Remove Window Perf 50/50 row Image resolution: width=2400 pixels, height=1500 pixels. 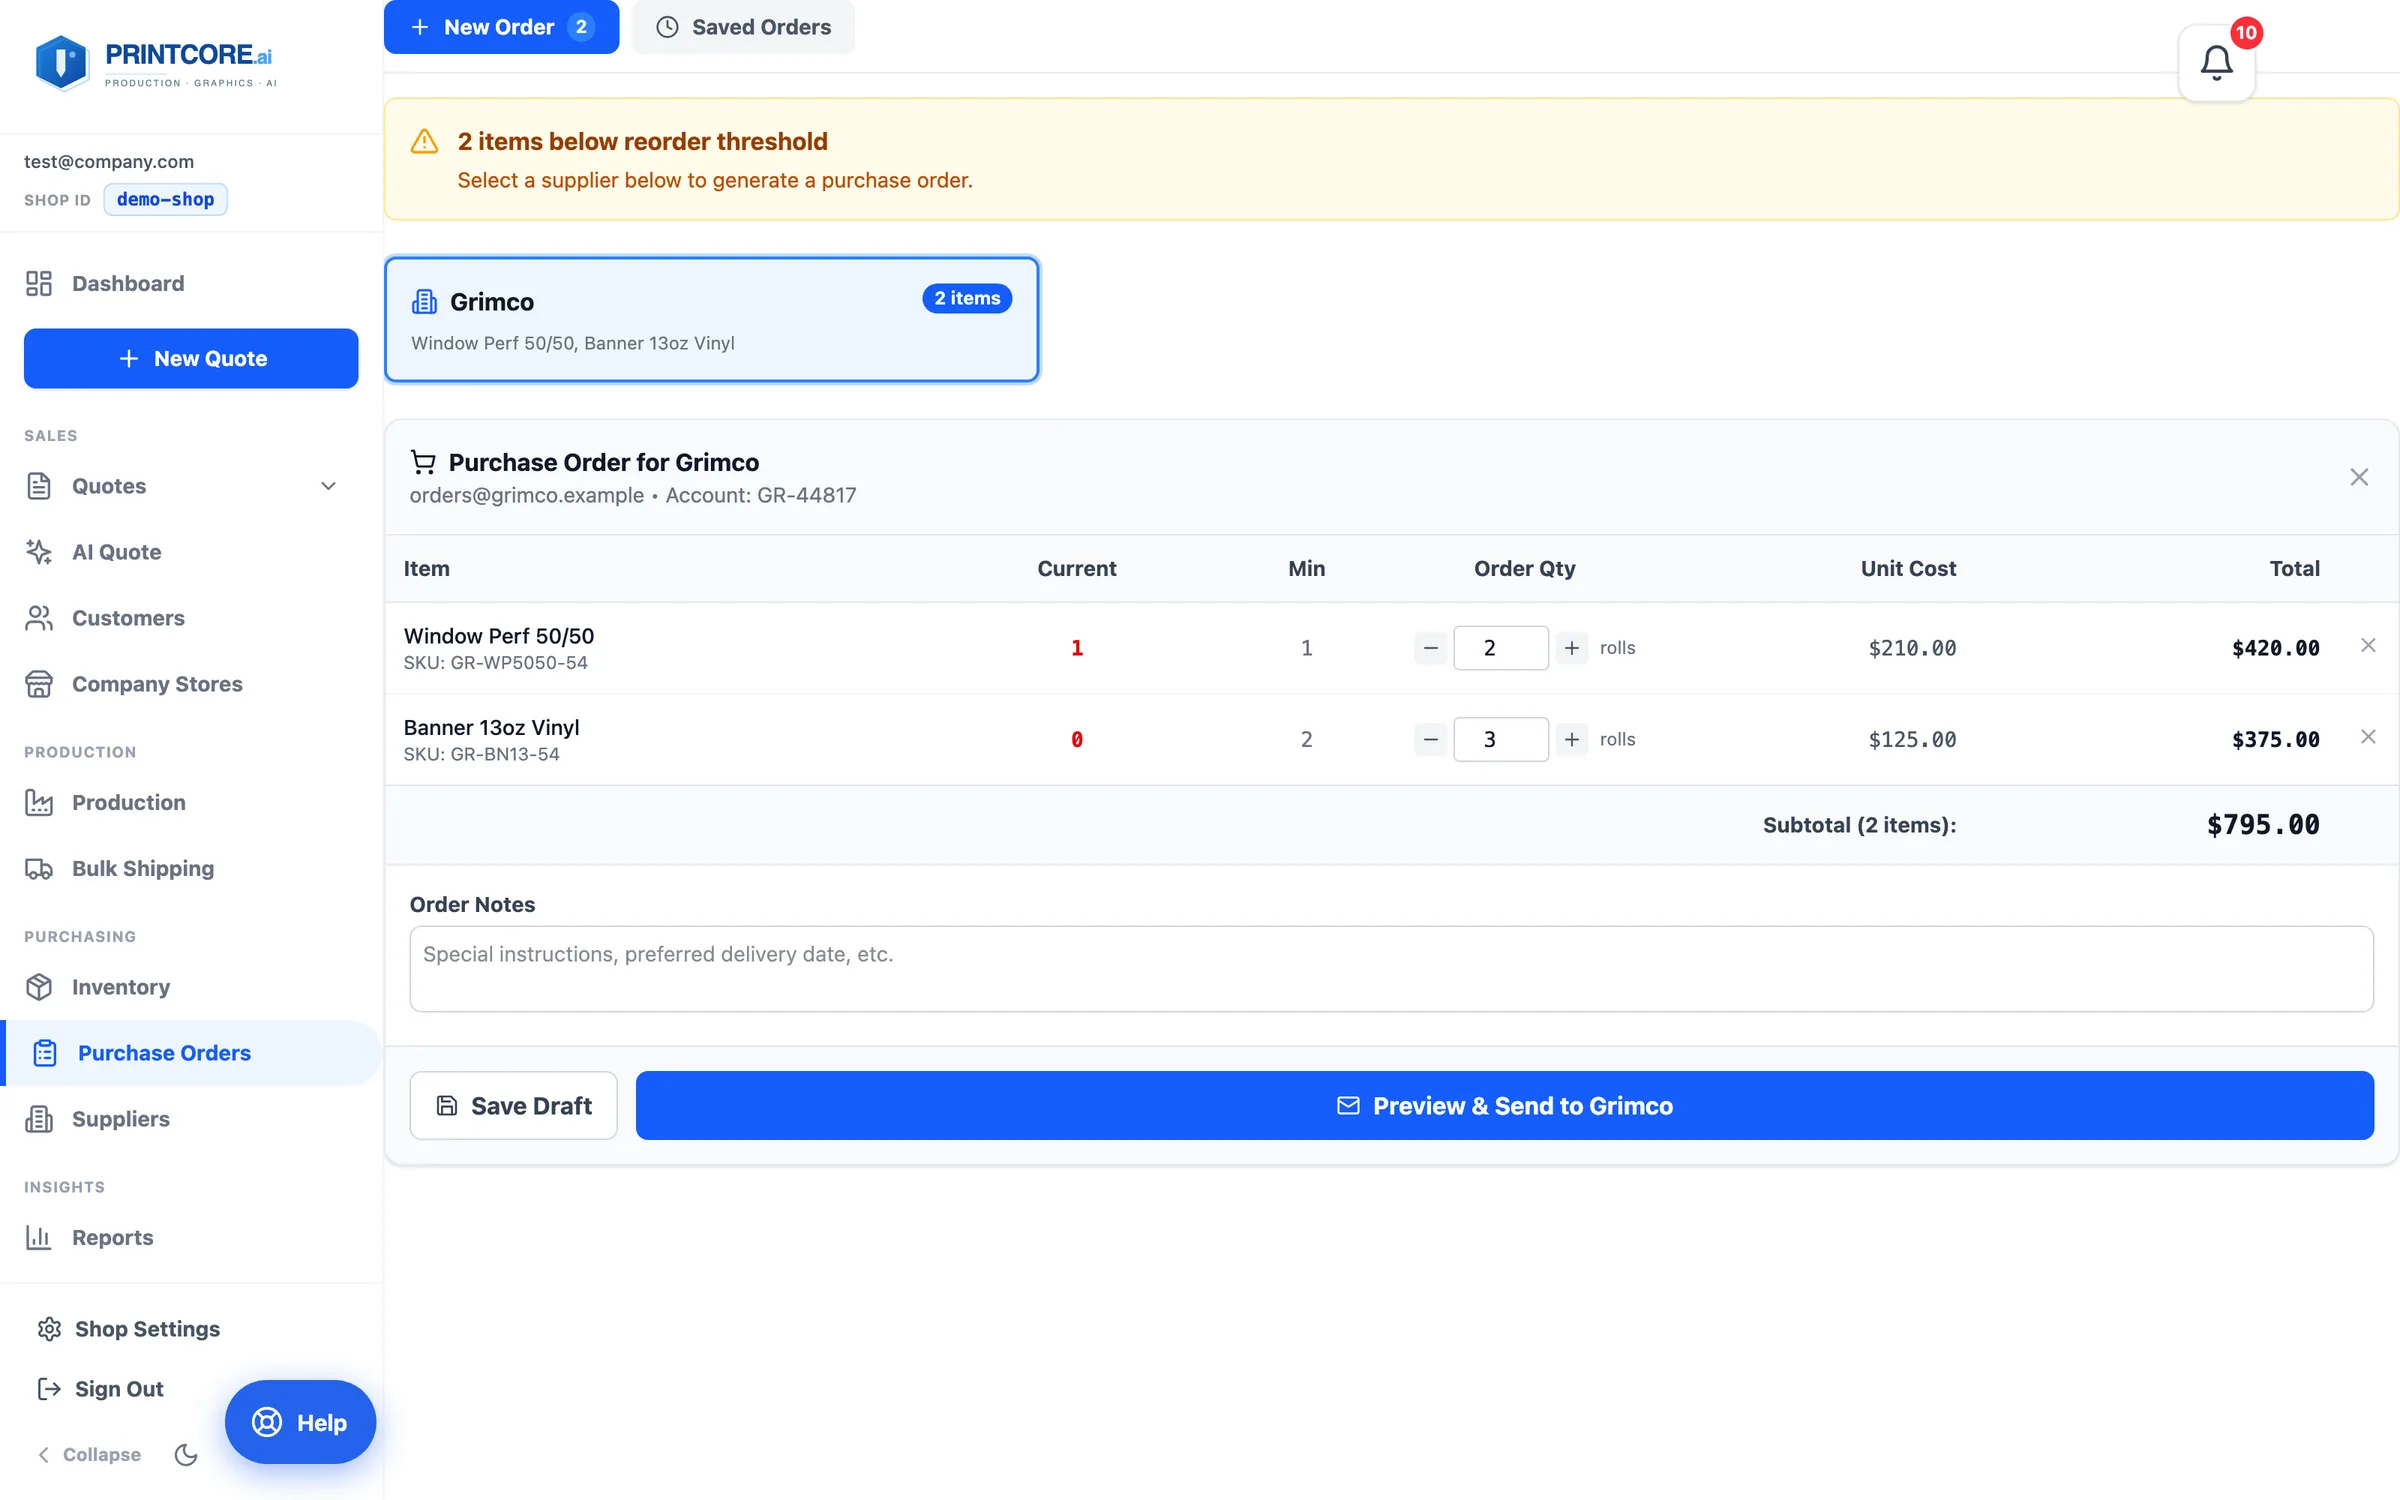2368,645
